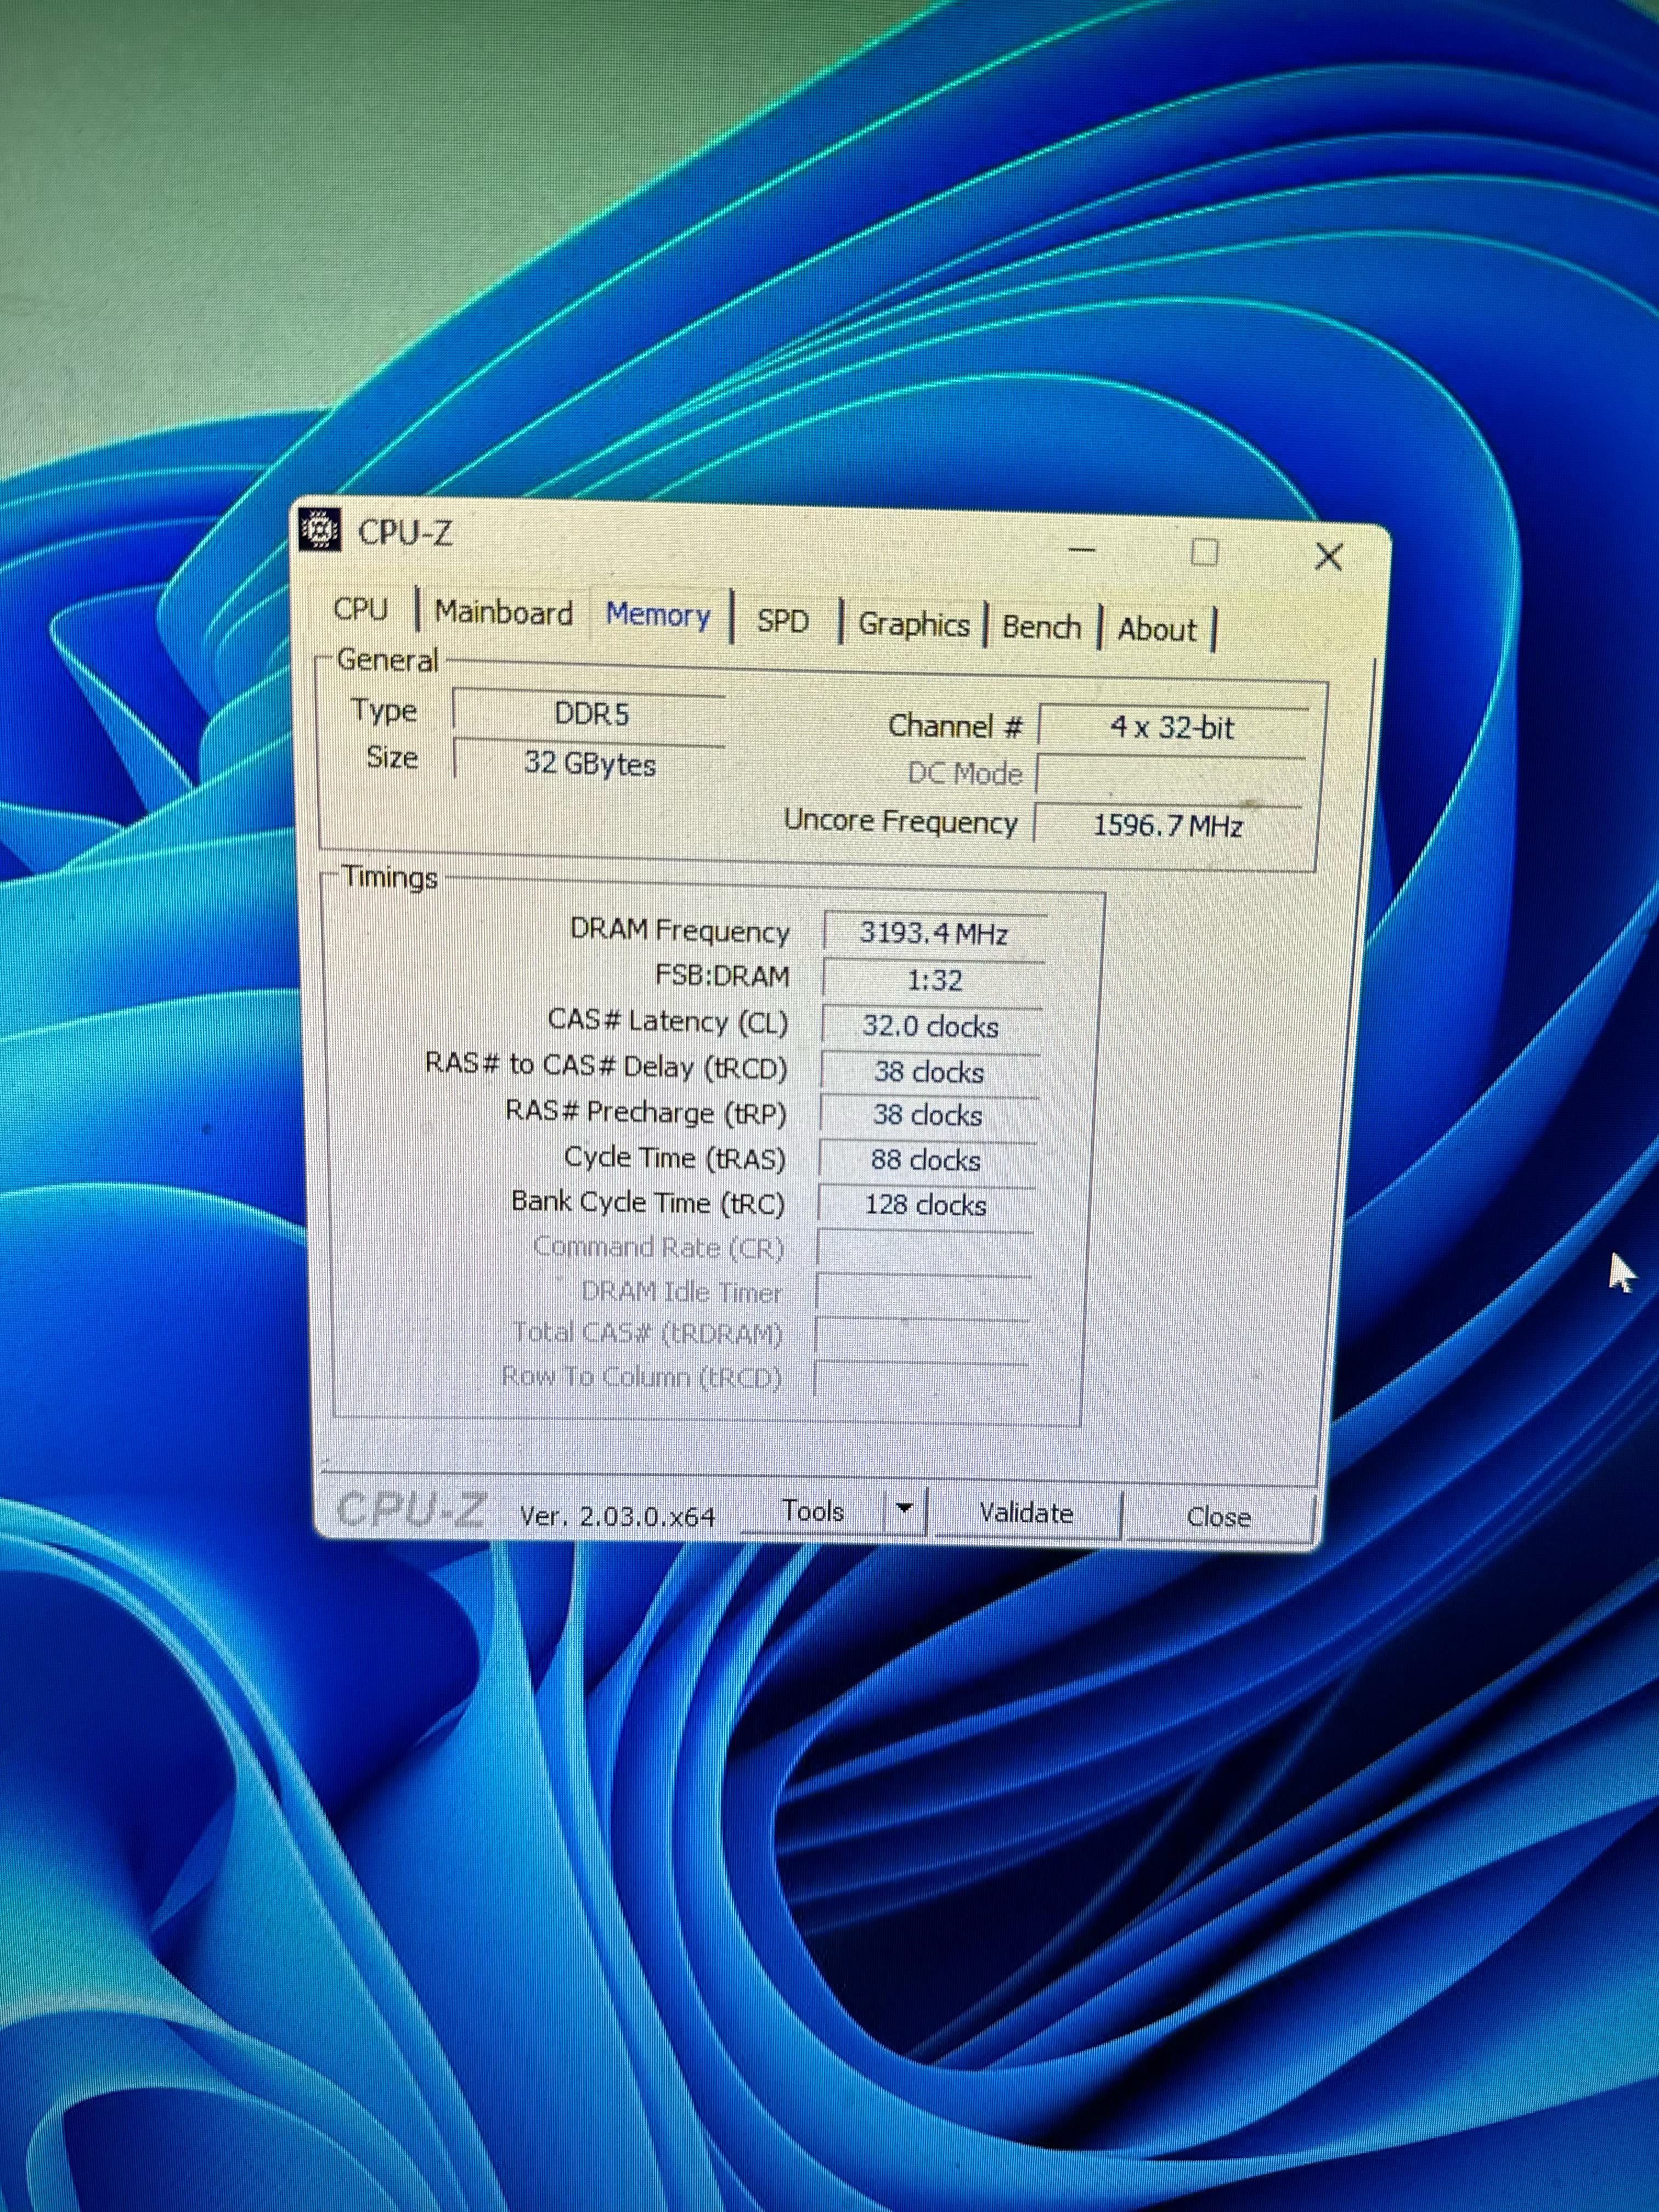Click the empty DRAM Idle Timer field
The width and height of the screenshot is (1659, 2212).
923,1292
